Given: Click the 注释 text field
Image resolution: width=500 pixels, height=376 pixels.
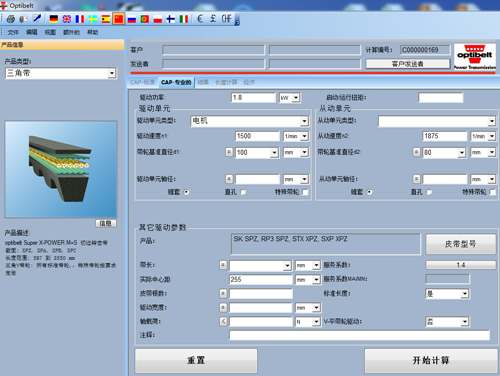Looking at the screenshot, I should [x=359, y=335].
